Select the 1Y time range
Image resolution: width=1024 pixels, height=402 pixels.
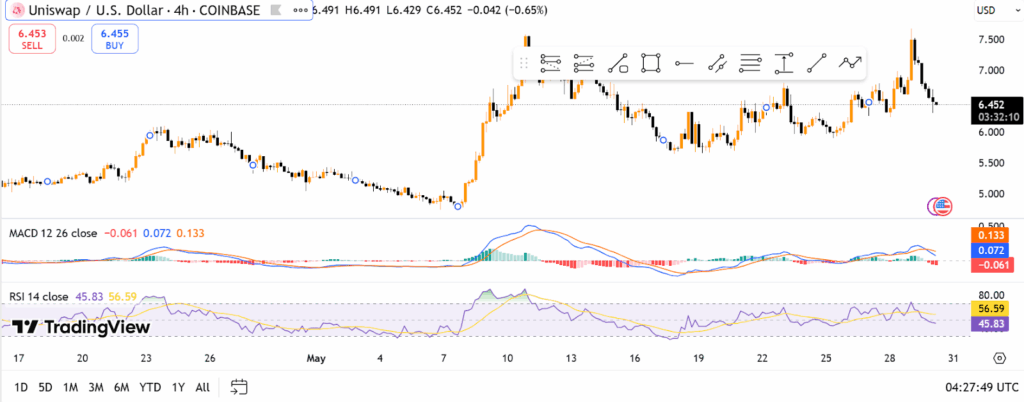pyautogui.click(x=178, y=387)
